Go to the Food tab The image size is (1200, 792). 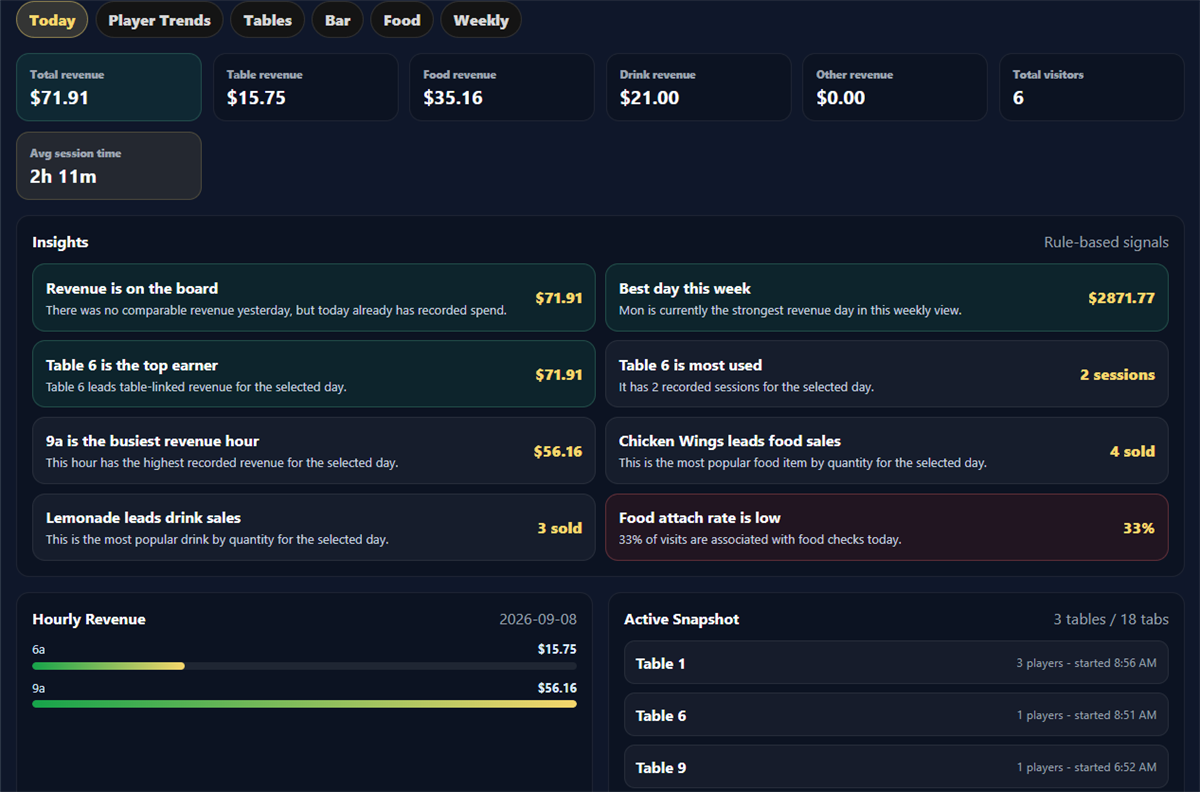click(402, 20)
